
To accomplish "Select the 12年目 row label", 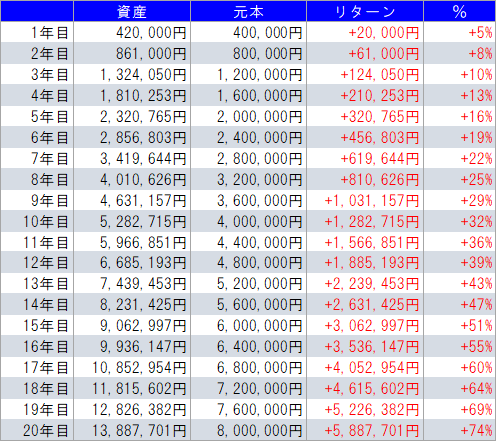I will [46, 263].
